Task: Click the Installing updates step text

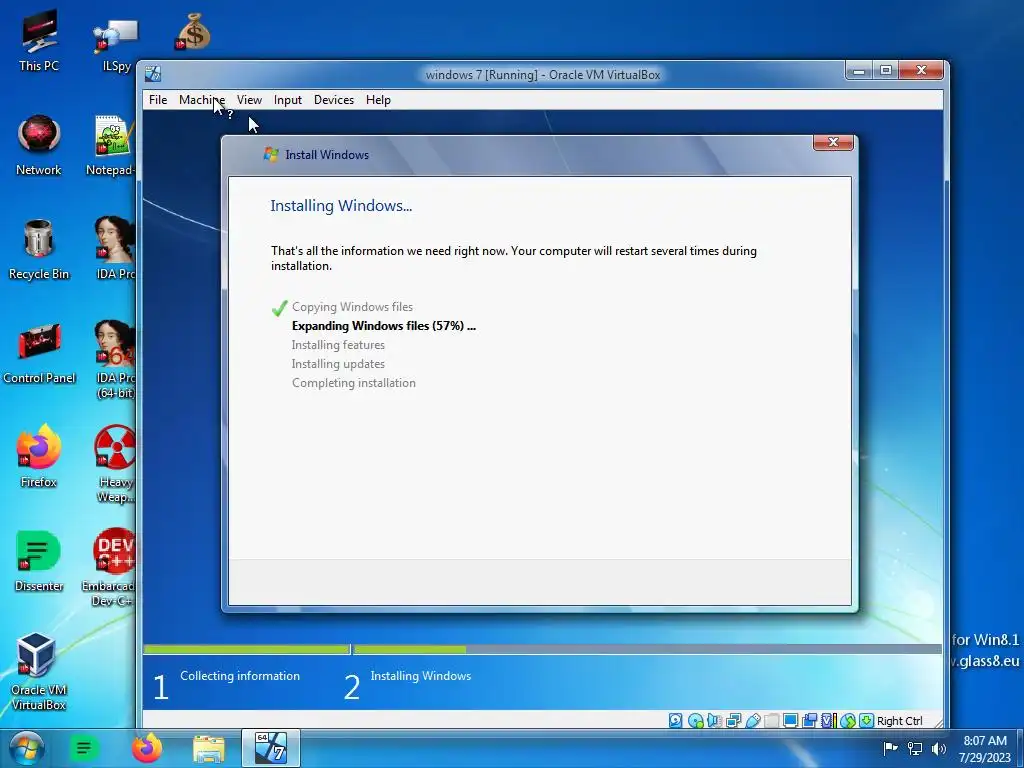Action: 338,364
